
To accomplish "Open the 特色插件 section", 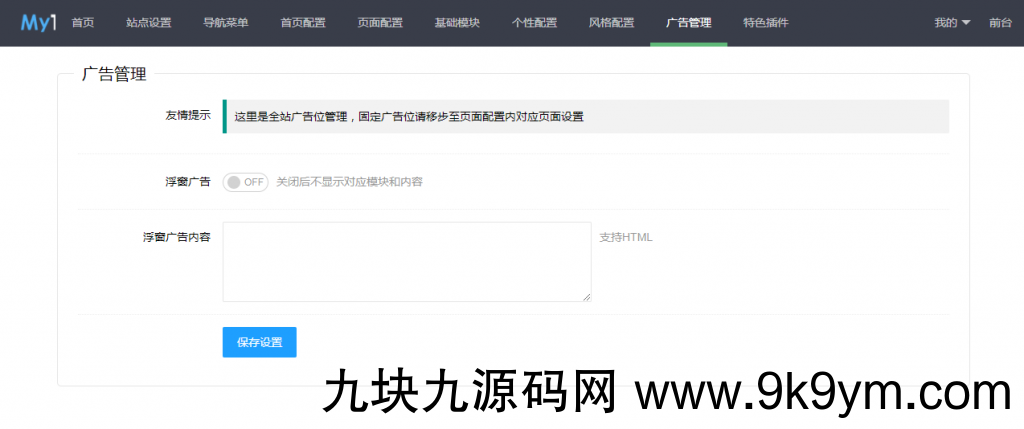I will 765,23.
